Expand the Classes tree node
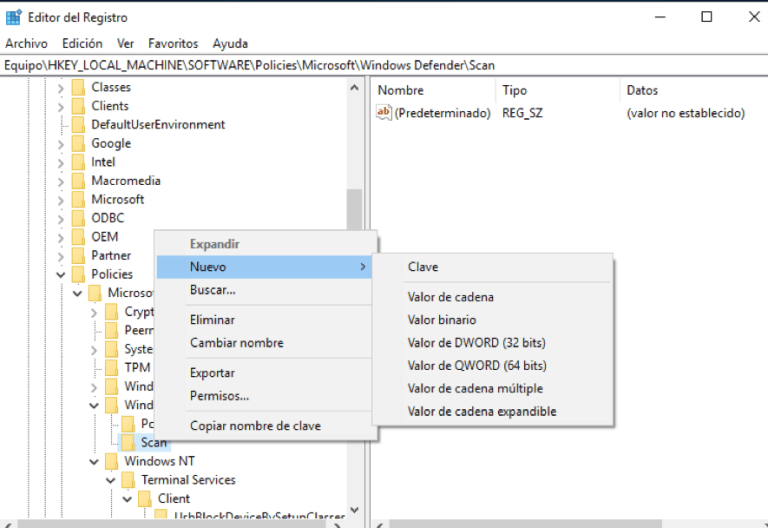The width and height of the screenshot is (768, 528). [61, 88]
